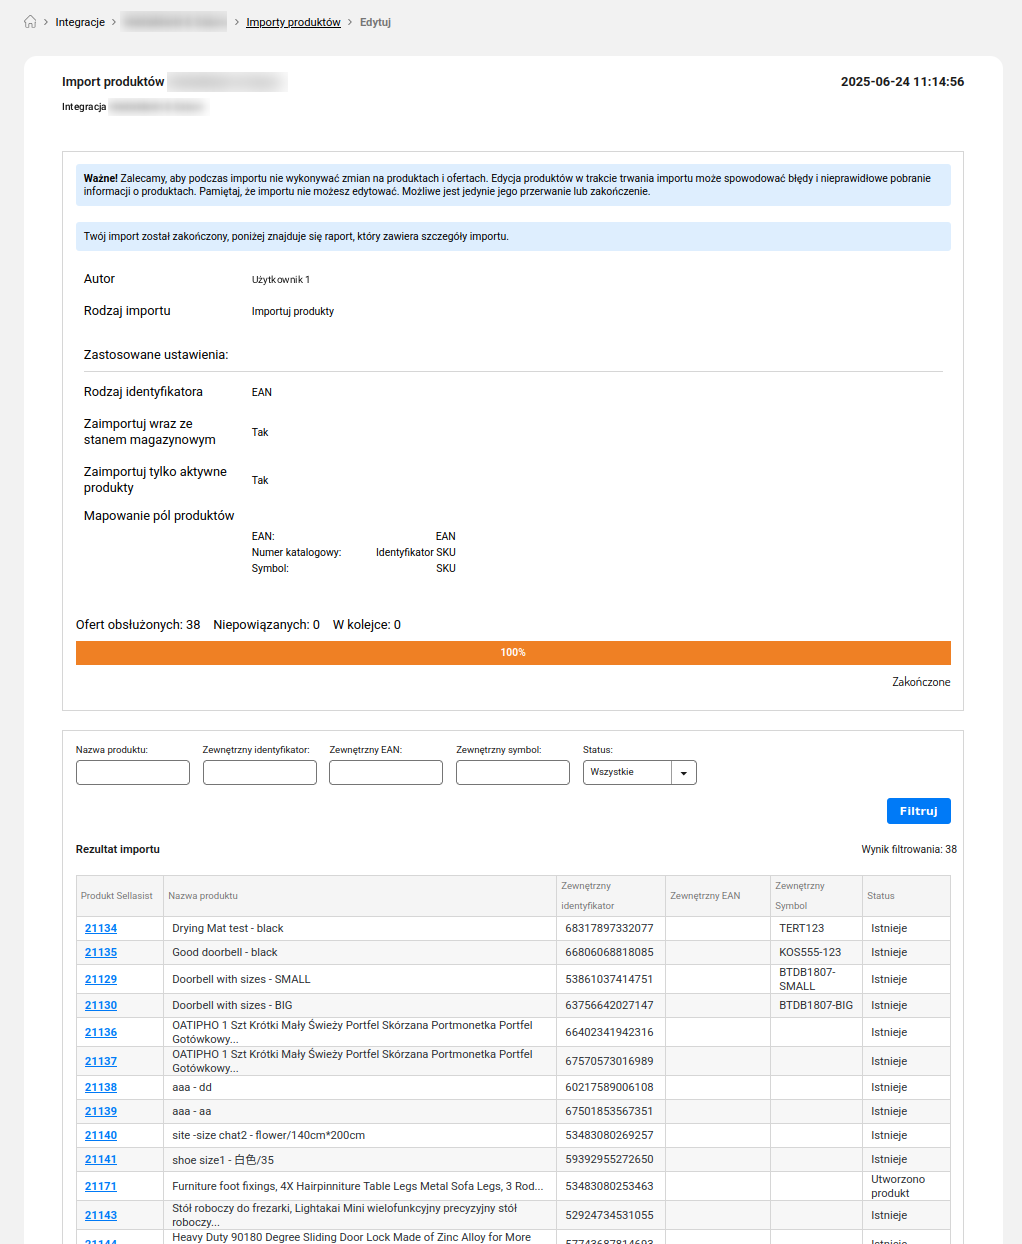
Task: Open product 21135 Good doorbell link
Action: click(x=101, y=952)
